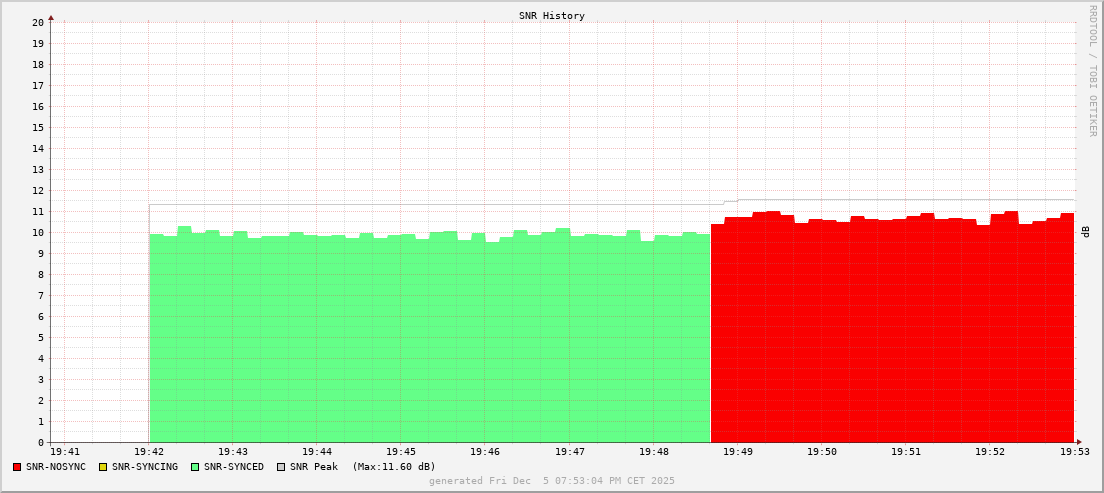Click the red SNR-NOSYNC legend swatch
Screen dimensions: 1104x493
[17, 467]
